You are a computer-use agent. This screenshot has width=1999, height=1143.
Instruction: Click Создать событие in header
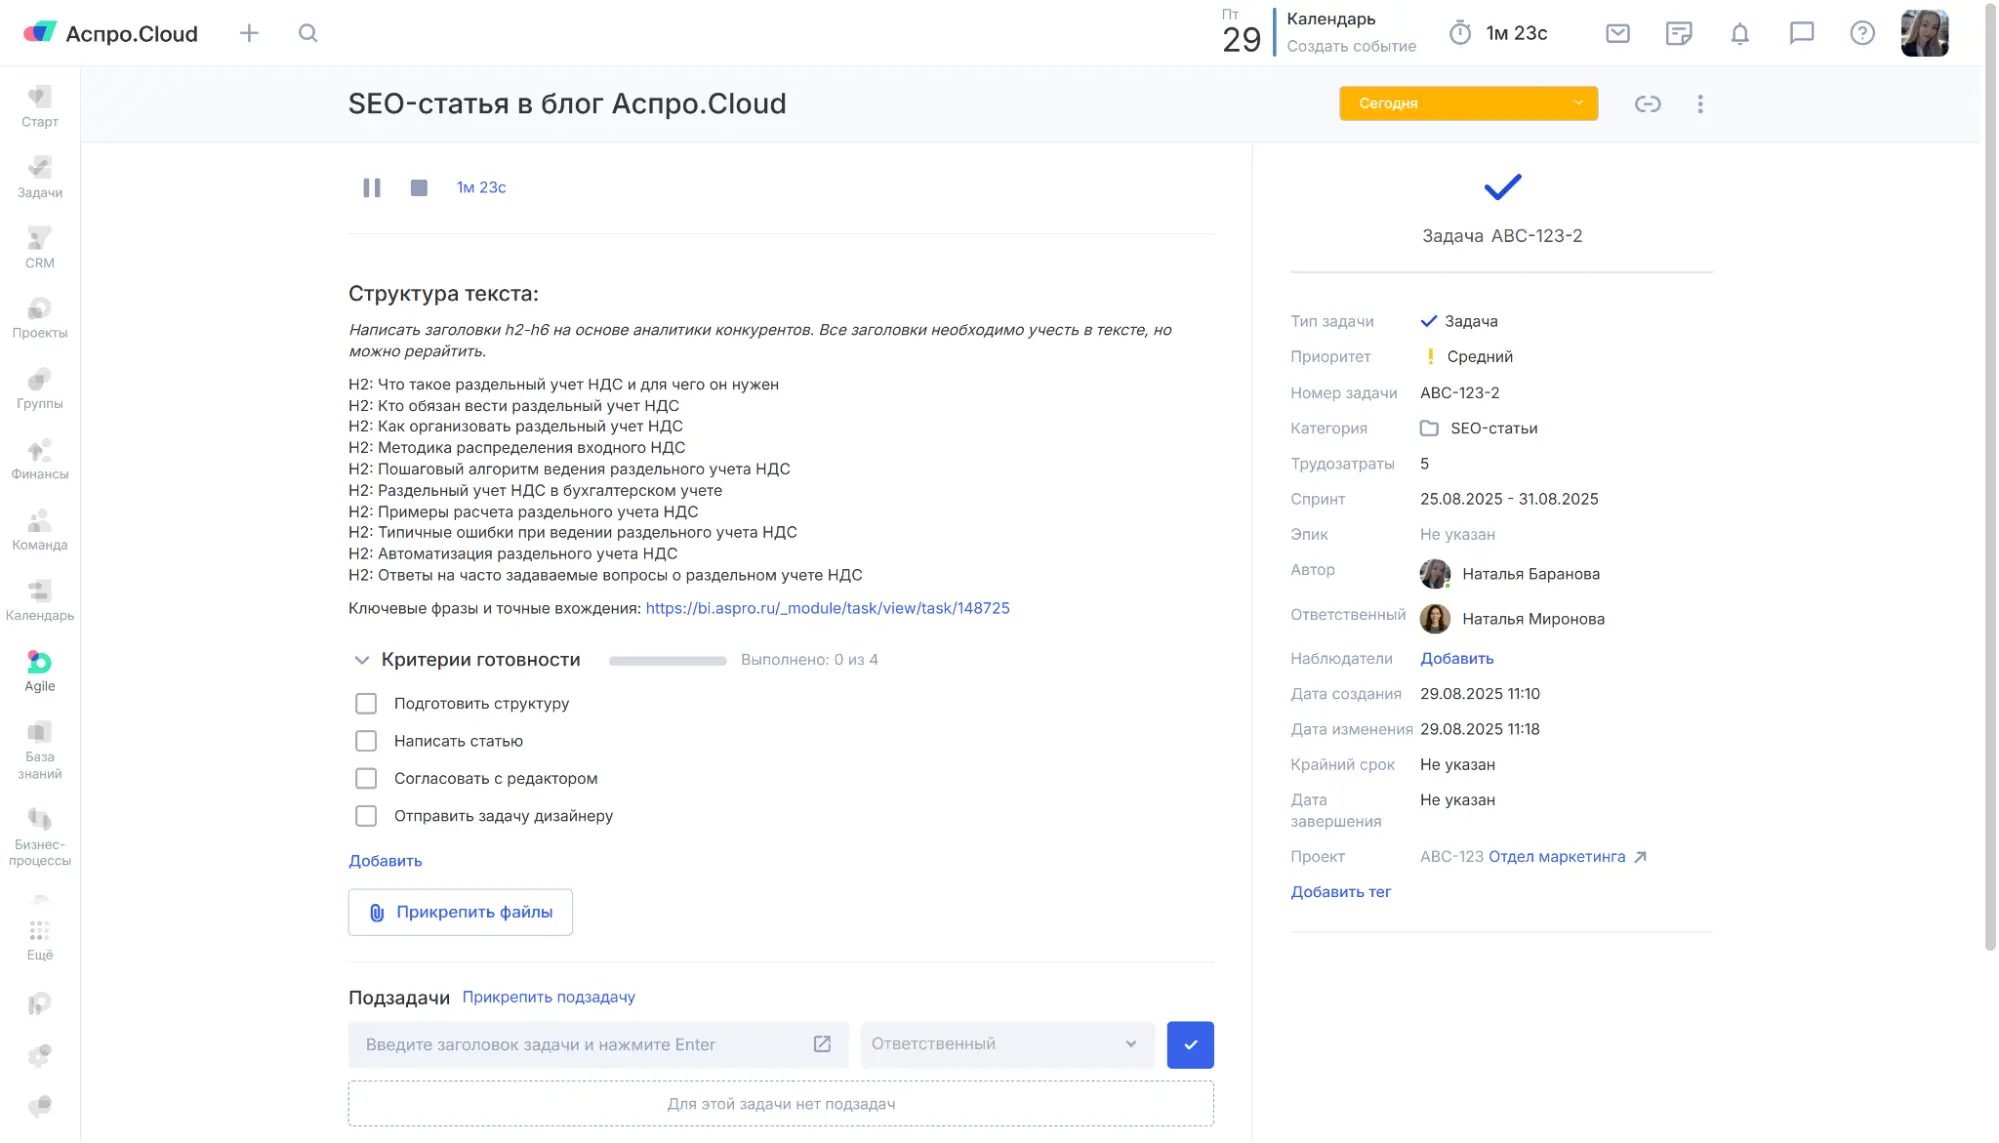1351,46
